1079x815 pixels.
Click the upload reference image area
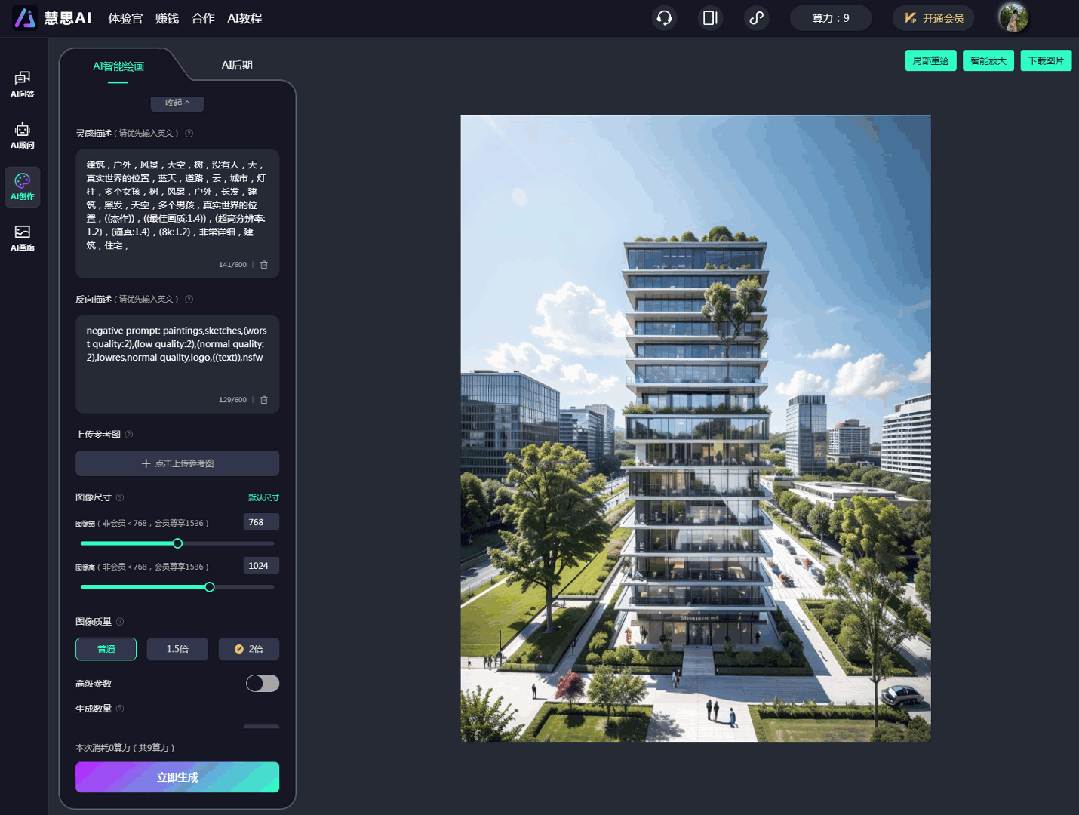coord(177,464)
